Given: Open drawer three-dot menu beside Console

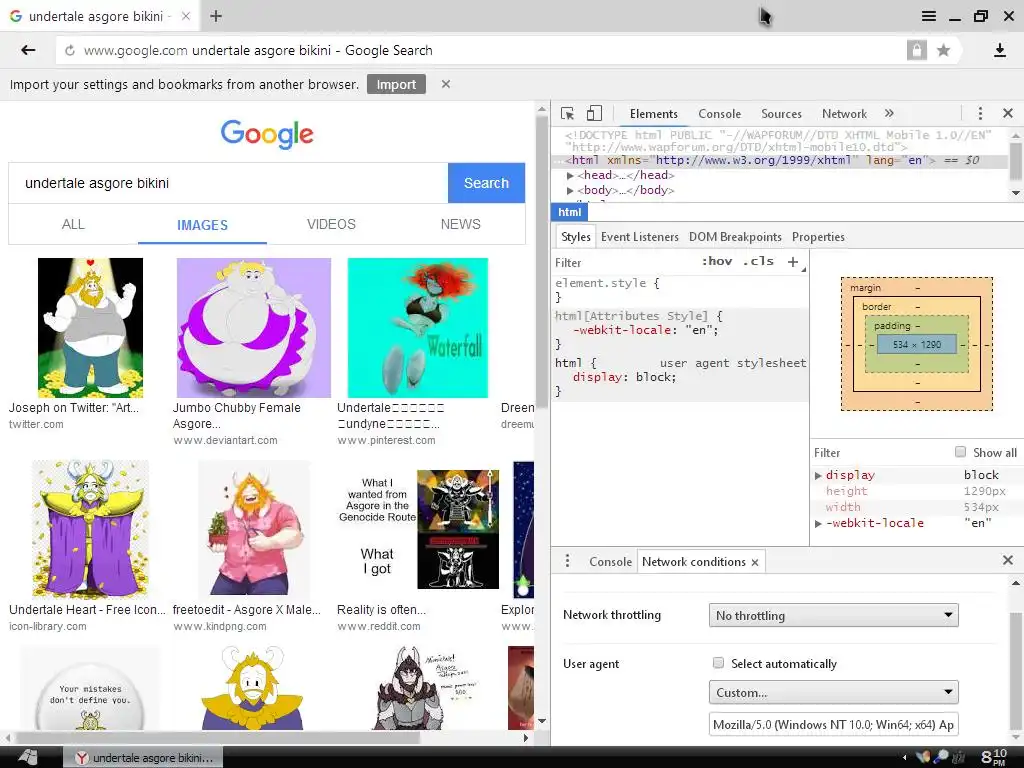Looking at the screenshot, I should pyautogui.click(x=568, y=561).
